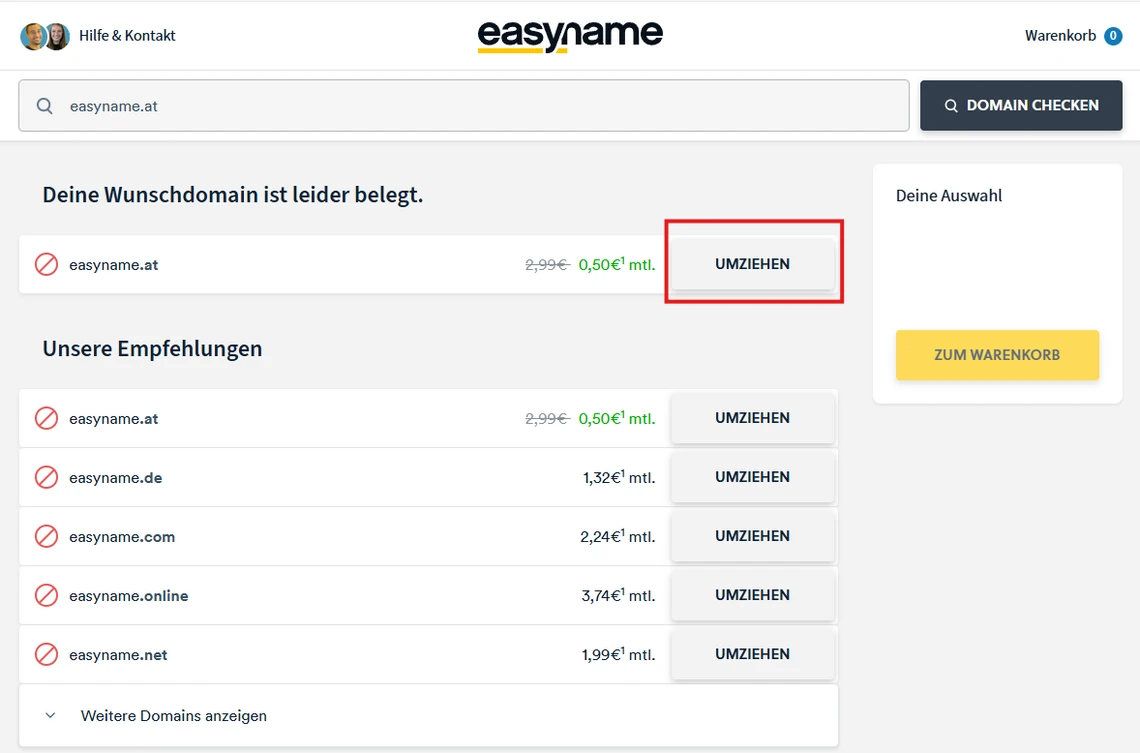Click the unavailable icon next to easyname.online

46,595
